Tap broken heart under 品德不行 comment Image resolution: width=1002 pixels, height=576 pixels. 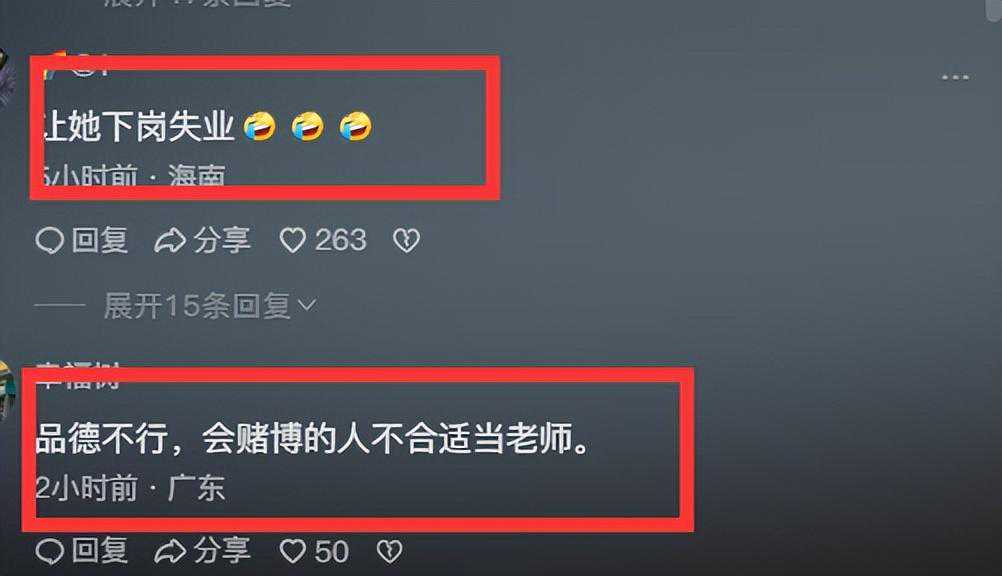pos(389,551)
